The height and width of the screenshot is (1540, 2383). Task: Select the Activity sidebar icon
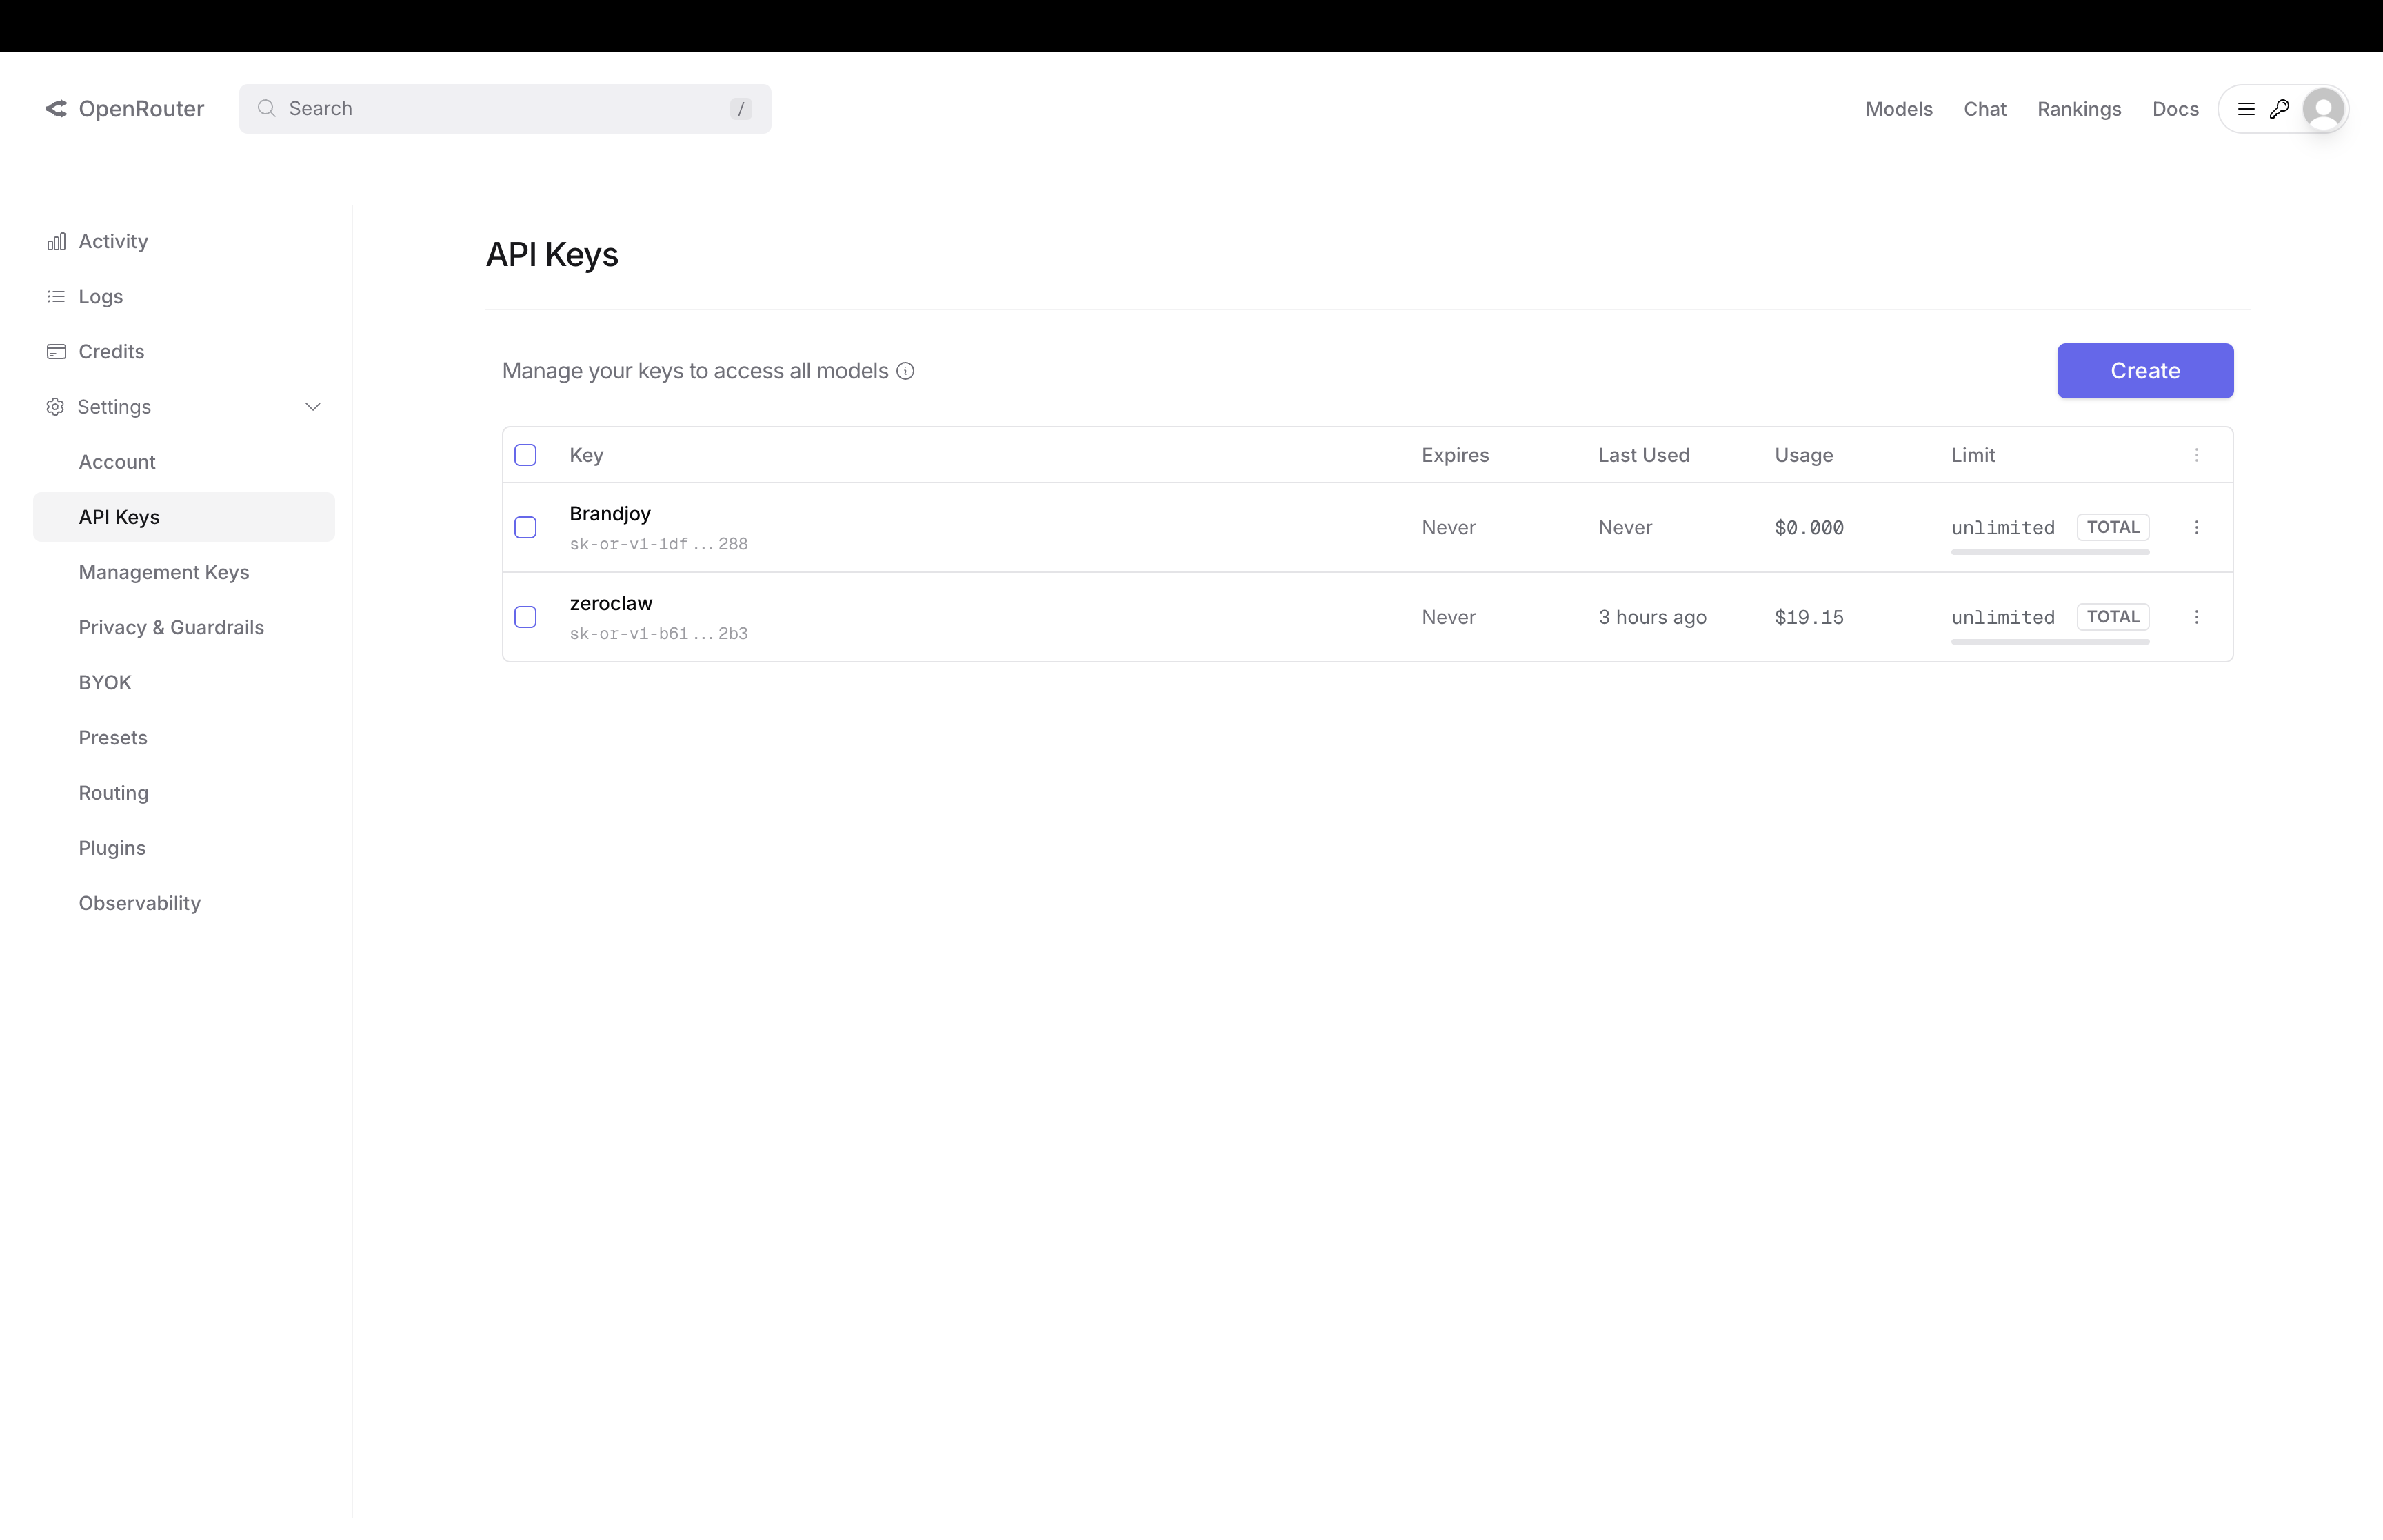click(57, 240)
